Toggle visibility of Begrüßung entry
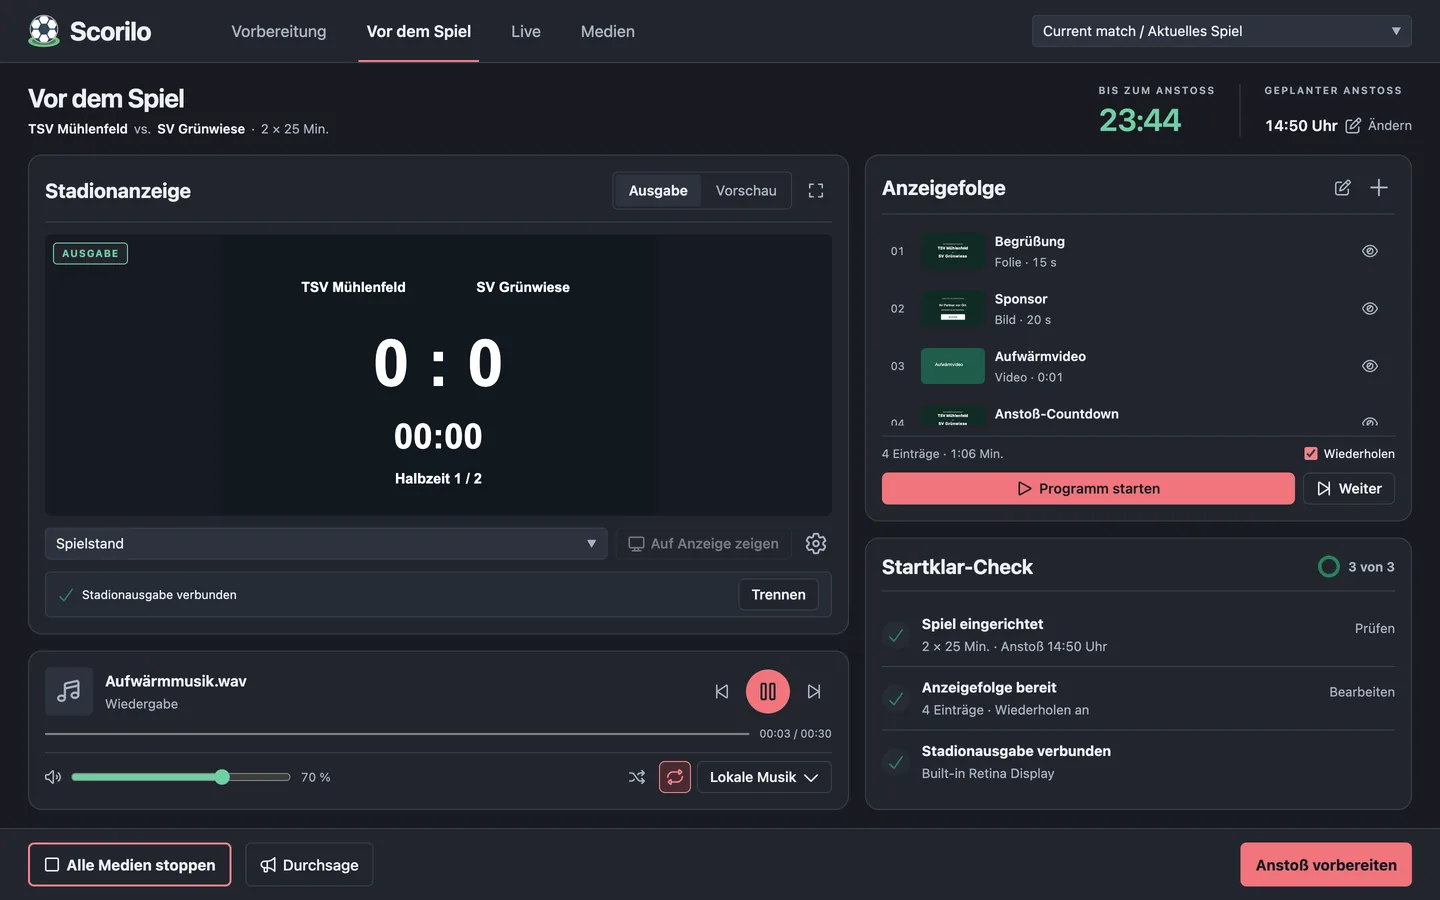This screenshot has width=1440, height=900. (x=1370, y=251)
